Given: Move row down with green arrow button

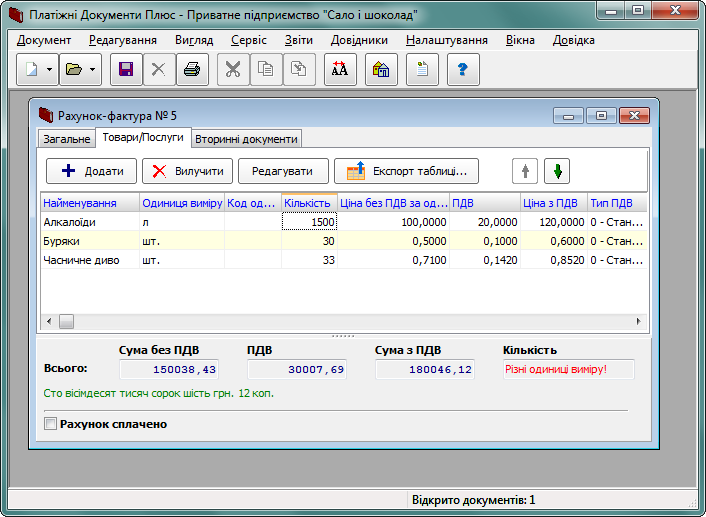Looking at the screenshot, I should point(557,171).
